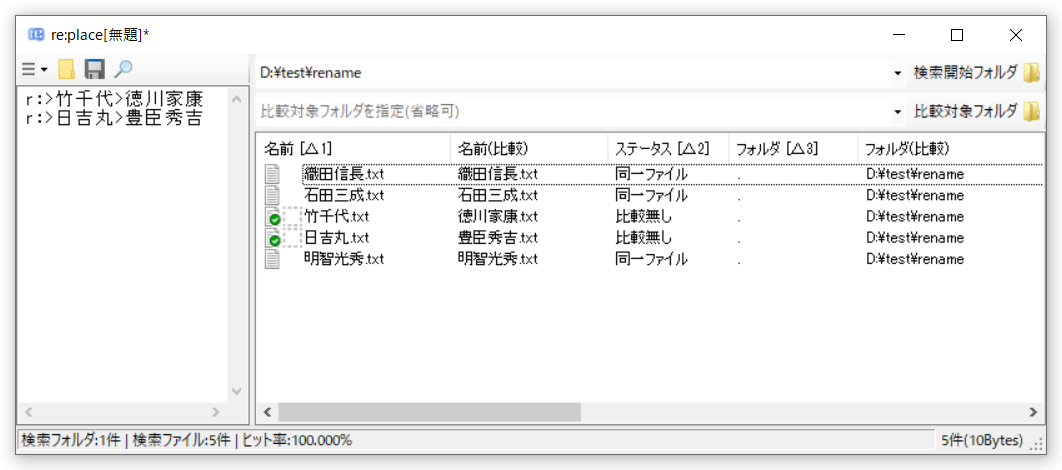This screenshot has height=470, width=1062.
Task: Click the file icon of 織田信長.txt
Action: pyautogui.click(x=272, y=175)
